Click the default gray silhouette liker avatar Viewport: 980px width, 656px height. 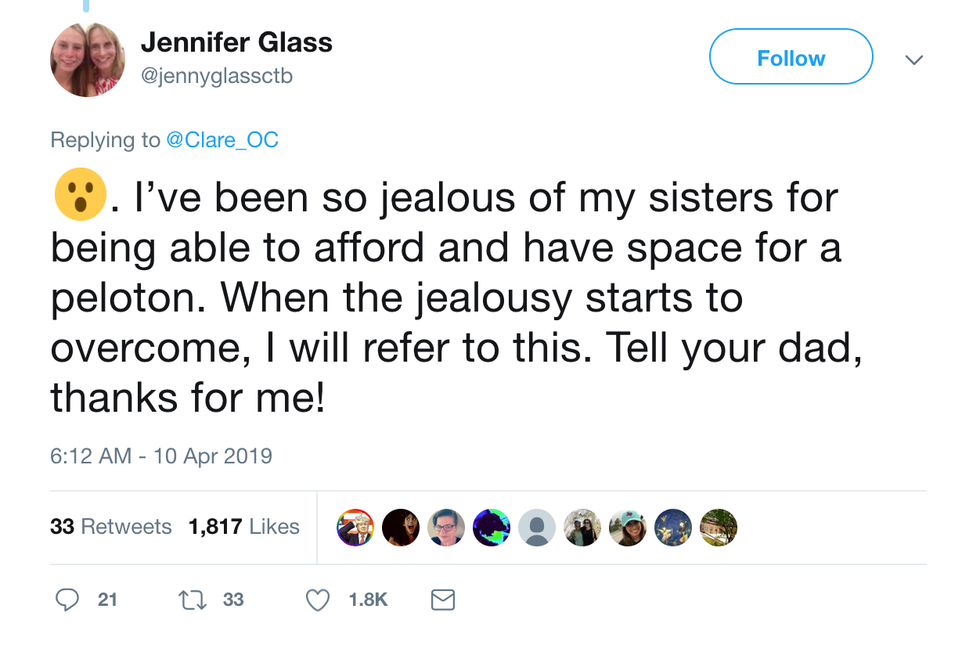click(x=537, y=527)
